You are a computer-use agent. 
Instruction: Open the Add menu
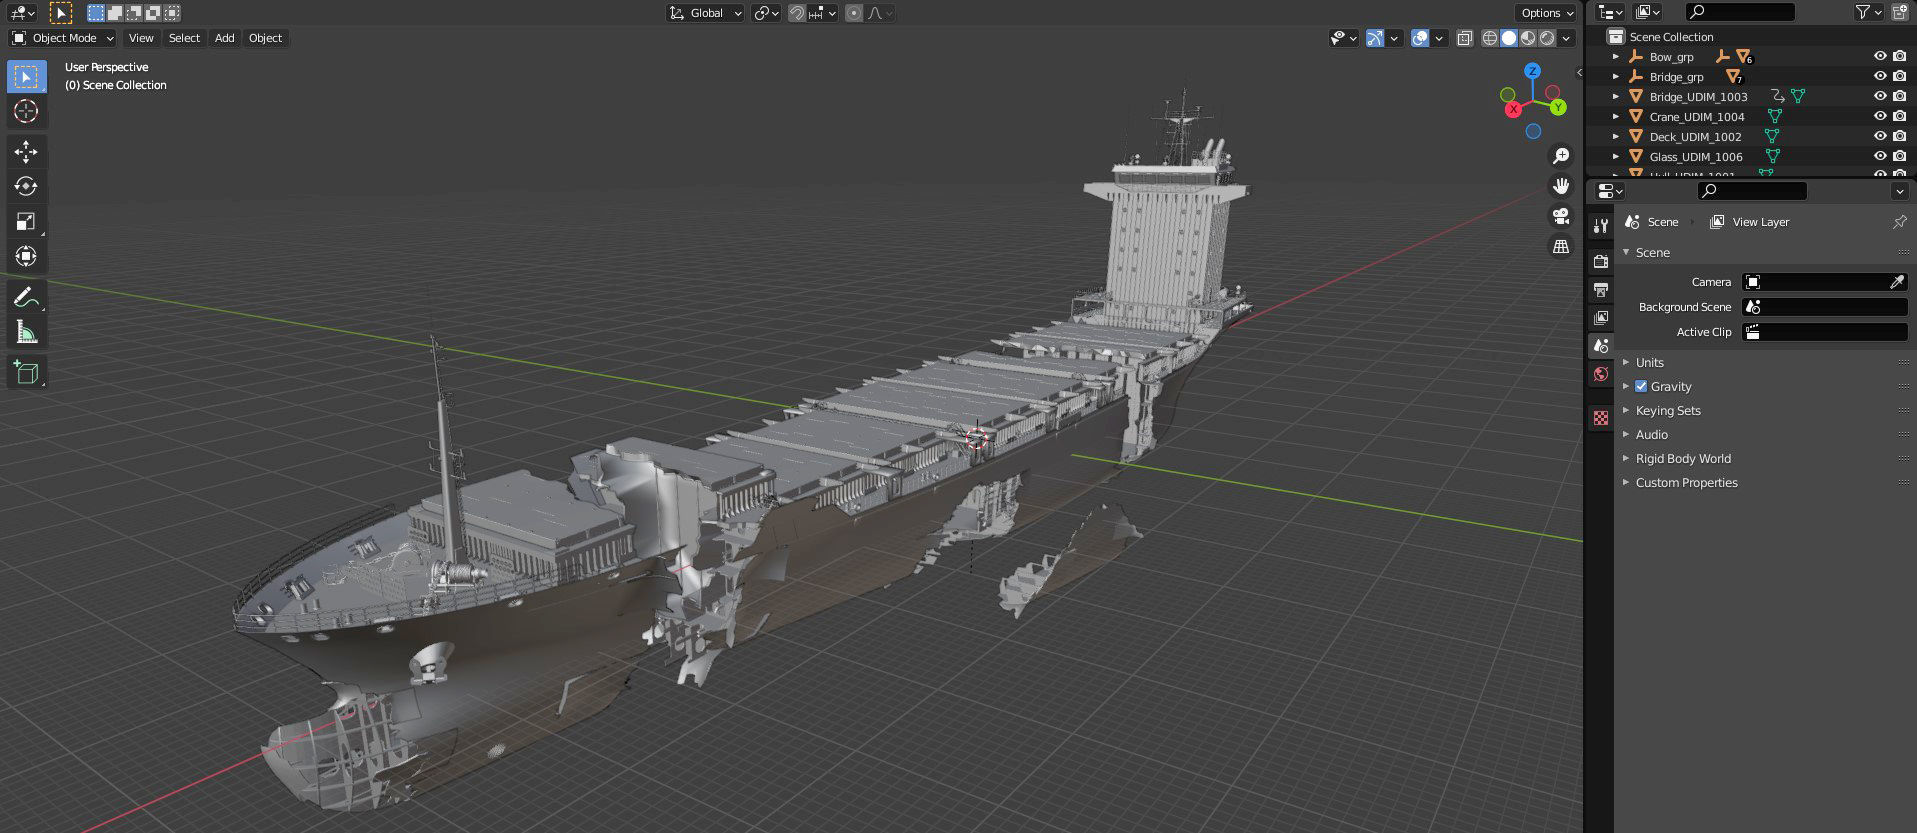tap(224, 38)
